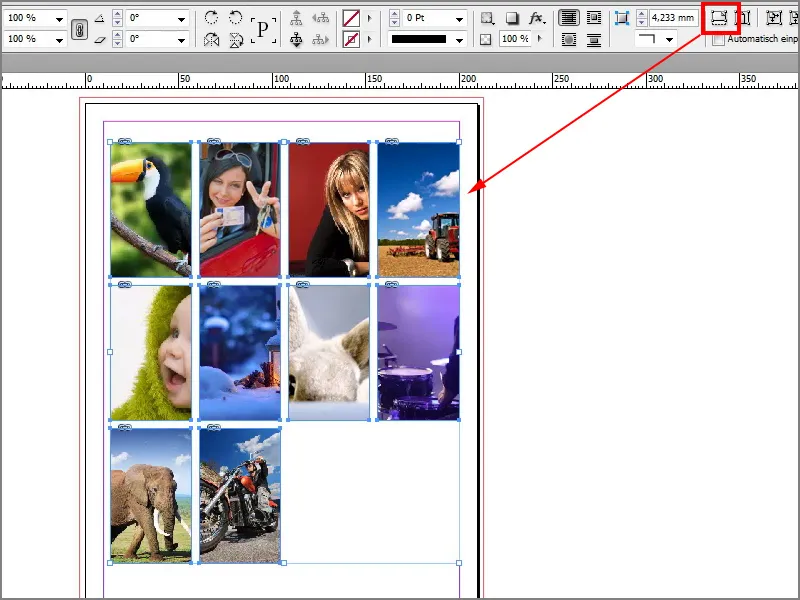Expand the stroke color flyout arrow
This screenshot has height=600, width=800.
point(370,39)
